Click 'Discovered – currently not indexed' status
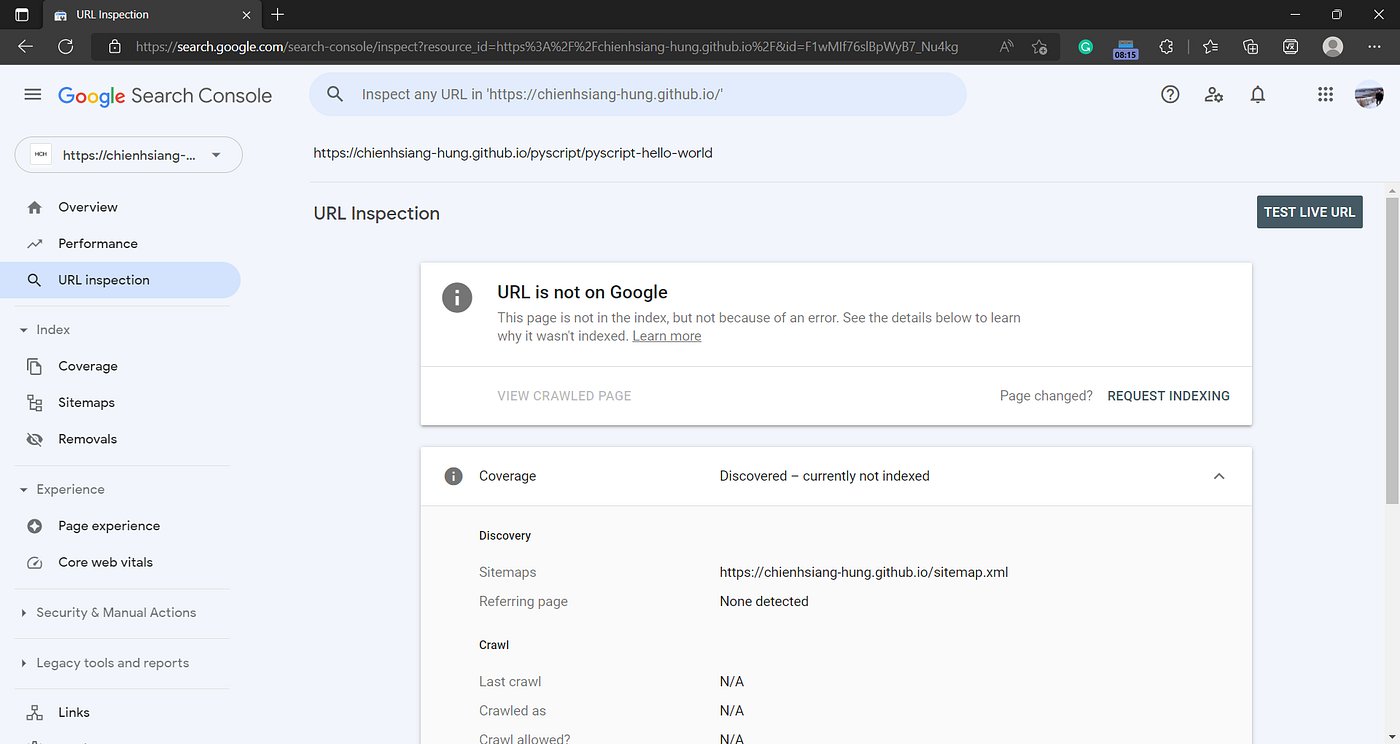Viewport: 1400px width, 744px height. coord(825,476)
